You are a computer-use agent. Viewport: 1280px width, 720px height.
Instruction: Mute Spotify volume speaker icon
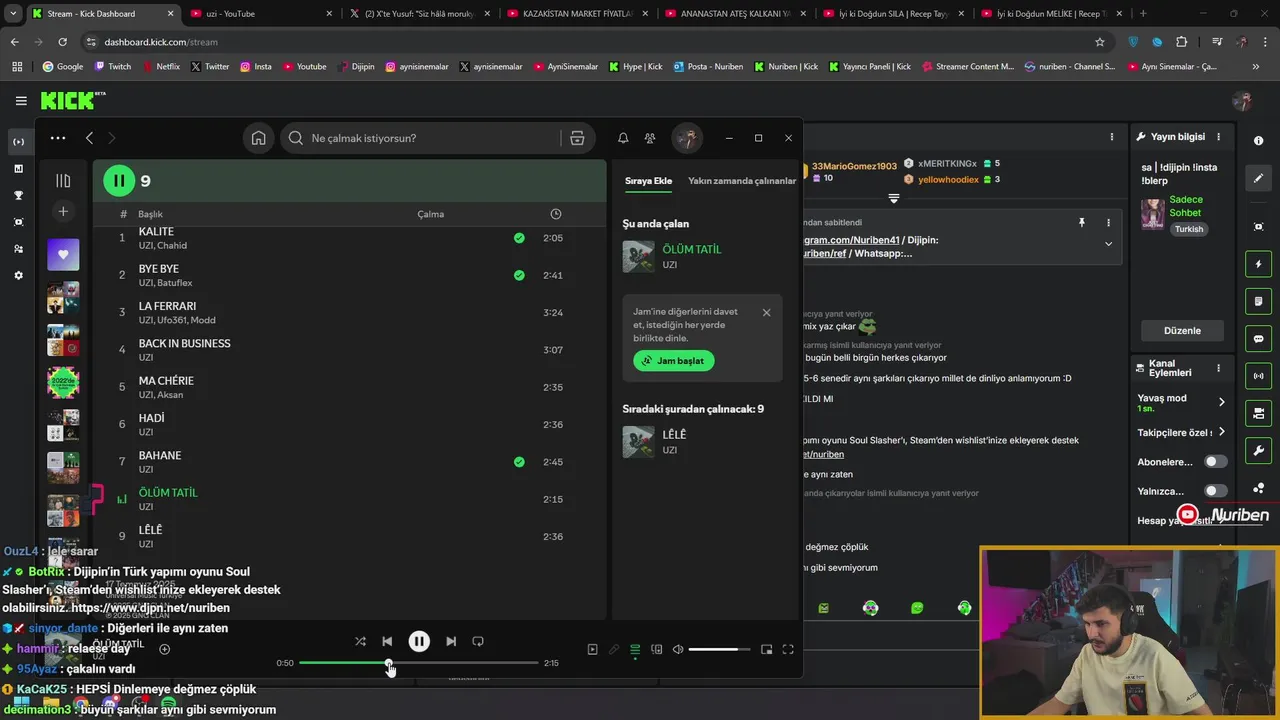coord(678,650)
